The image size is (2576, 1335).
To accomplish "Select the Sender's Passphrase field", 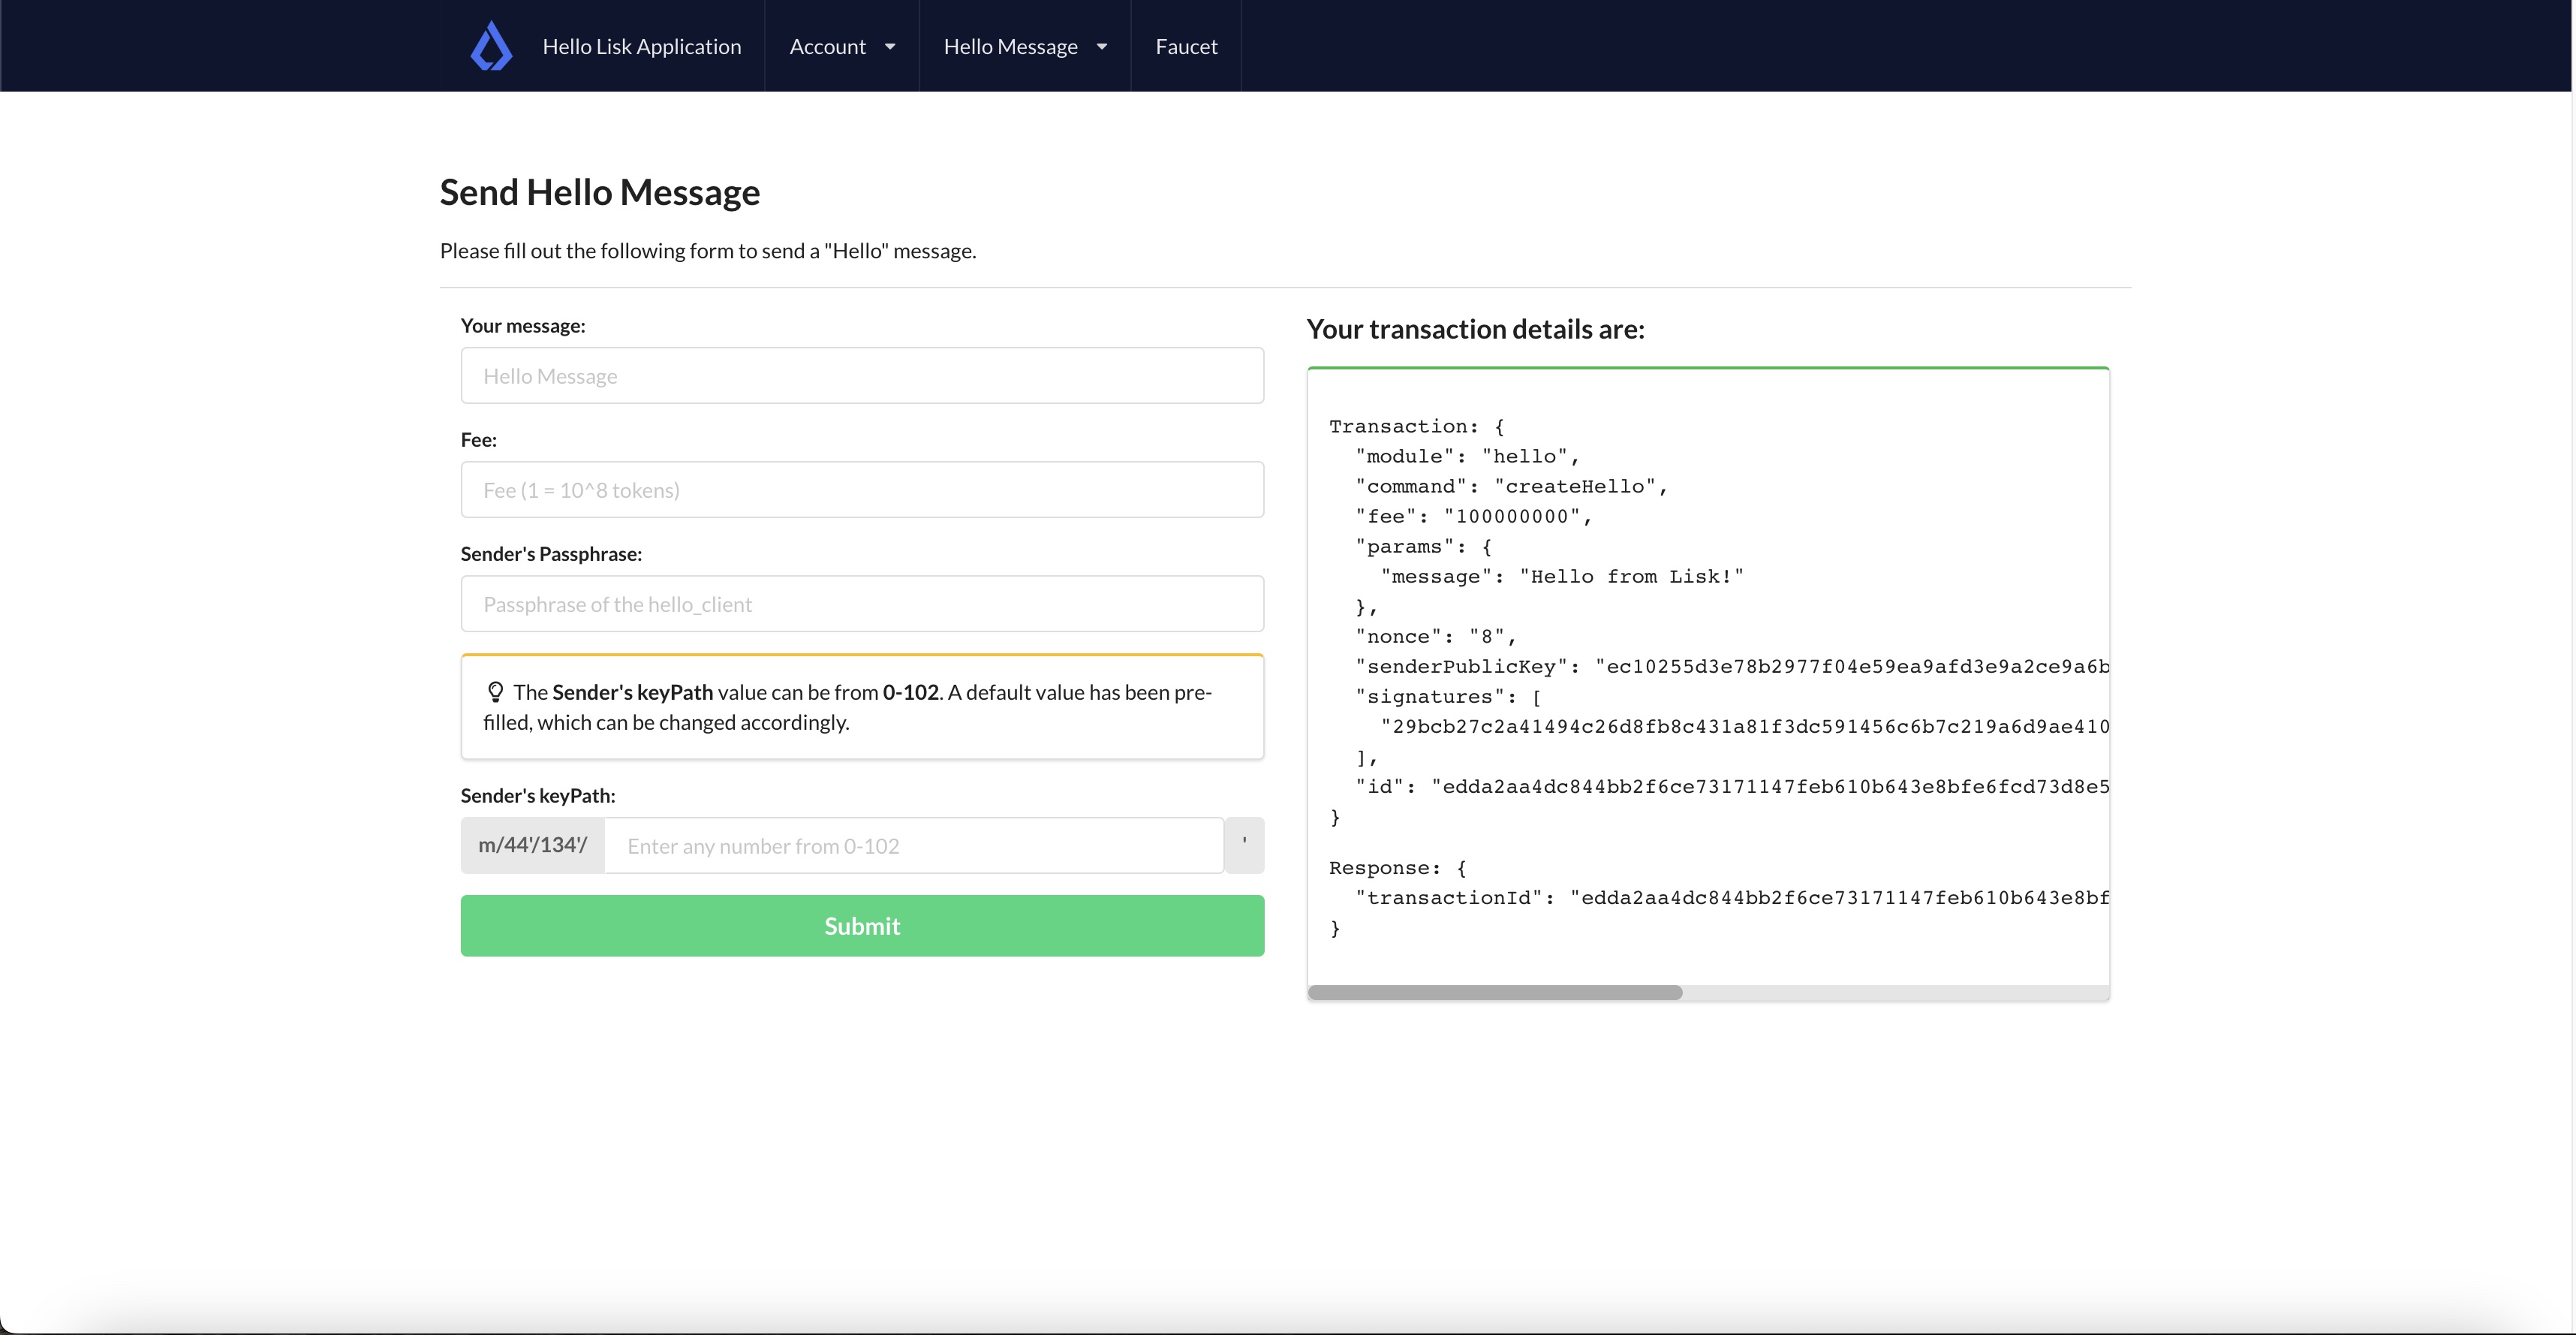I will tap(862, 604).
